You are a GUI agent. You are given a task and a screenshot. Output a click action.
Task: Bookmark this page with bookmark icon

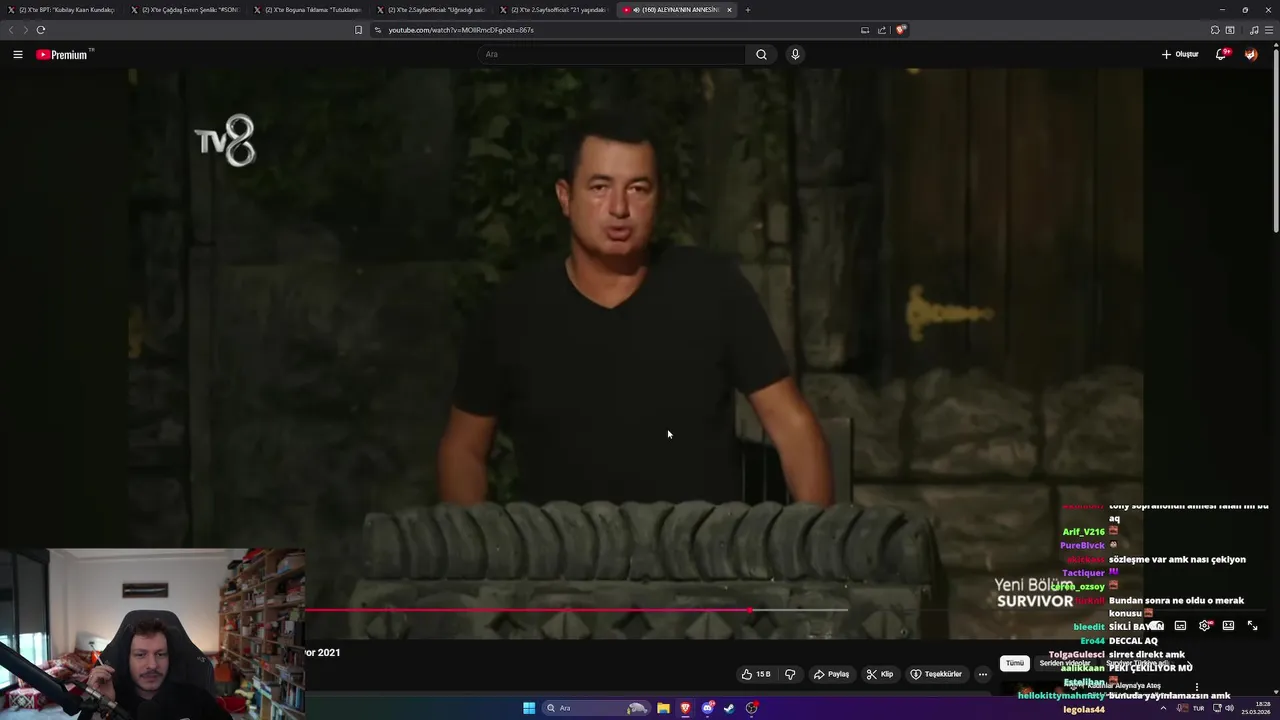point(359,30)
